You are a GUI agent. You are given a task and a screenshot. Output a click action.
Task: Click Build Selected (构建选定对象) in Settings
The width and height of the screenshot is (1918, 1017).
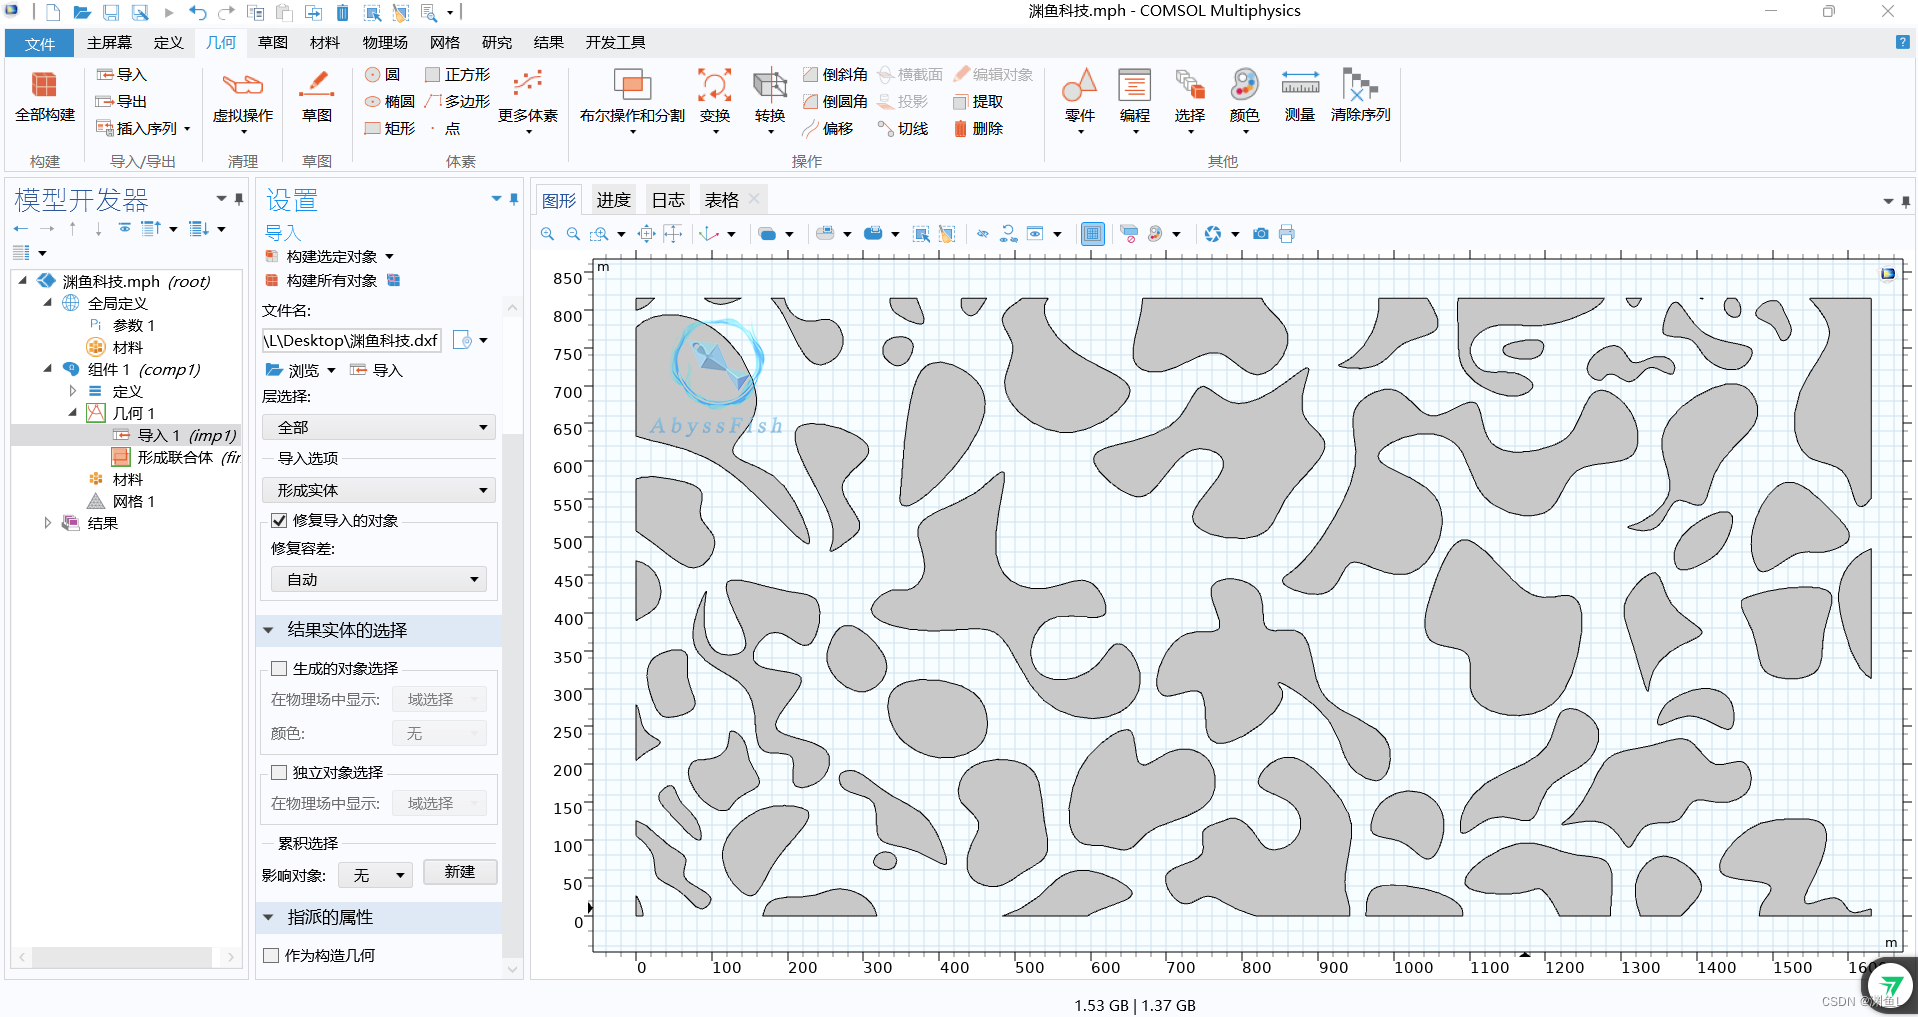pos(331,257)
